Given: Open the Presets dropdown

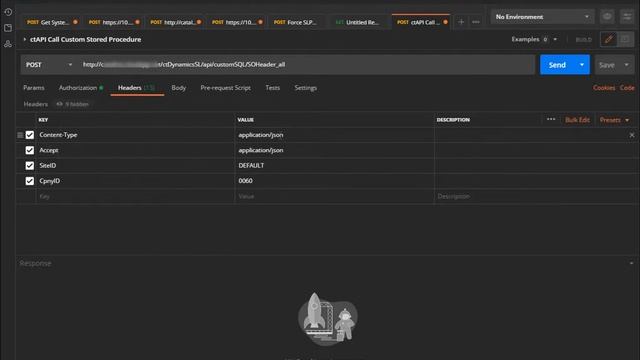Looking at the screenshot, I should pos(614,120).
